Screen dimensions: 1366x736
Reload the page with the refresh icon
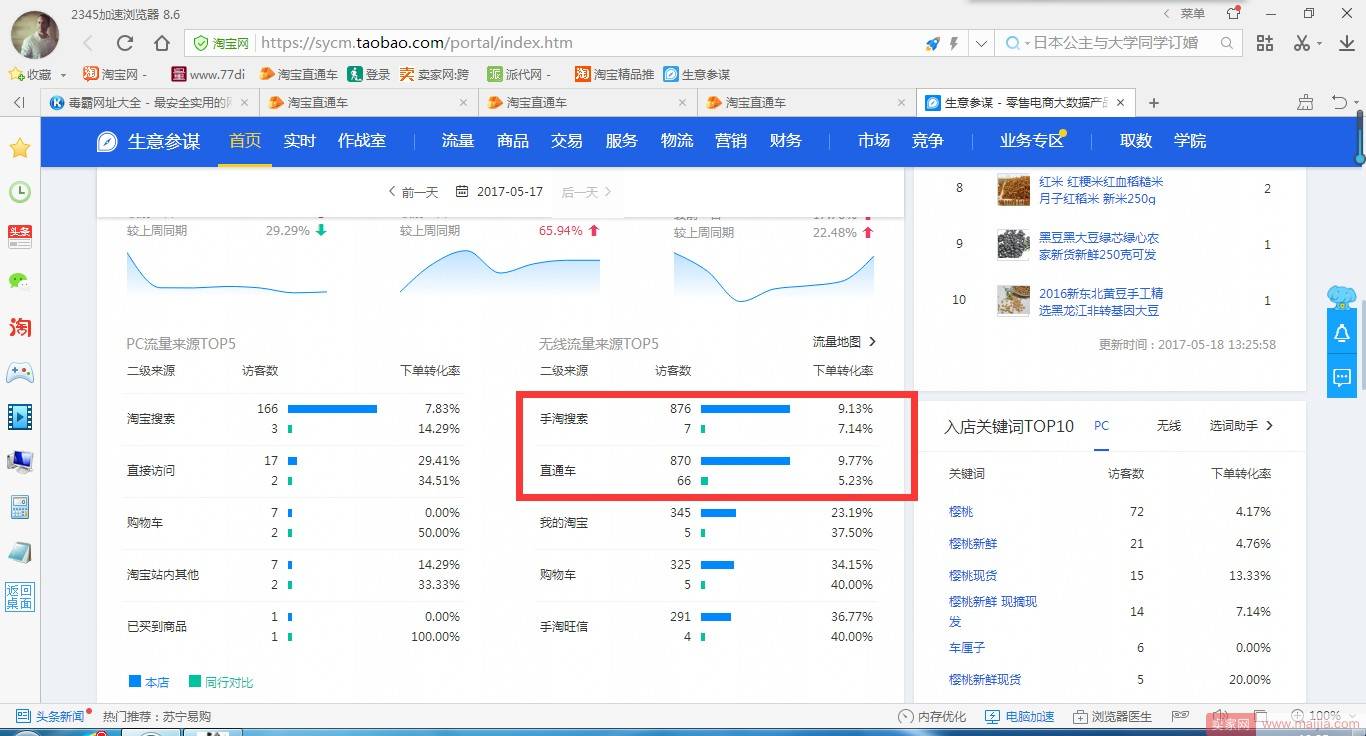(x=125, y=43)
